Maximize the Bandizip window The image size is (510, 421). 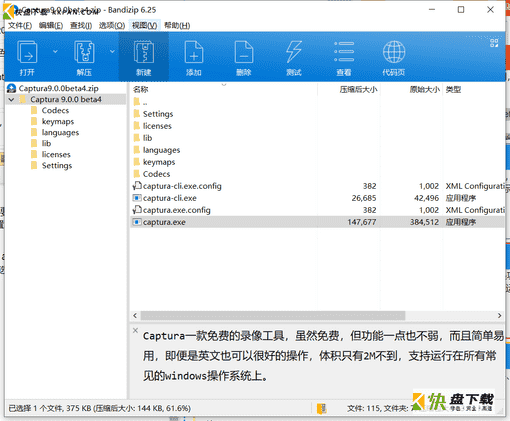[x=461, y=10]
